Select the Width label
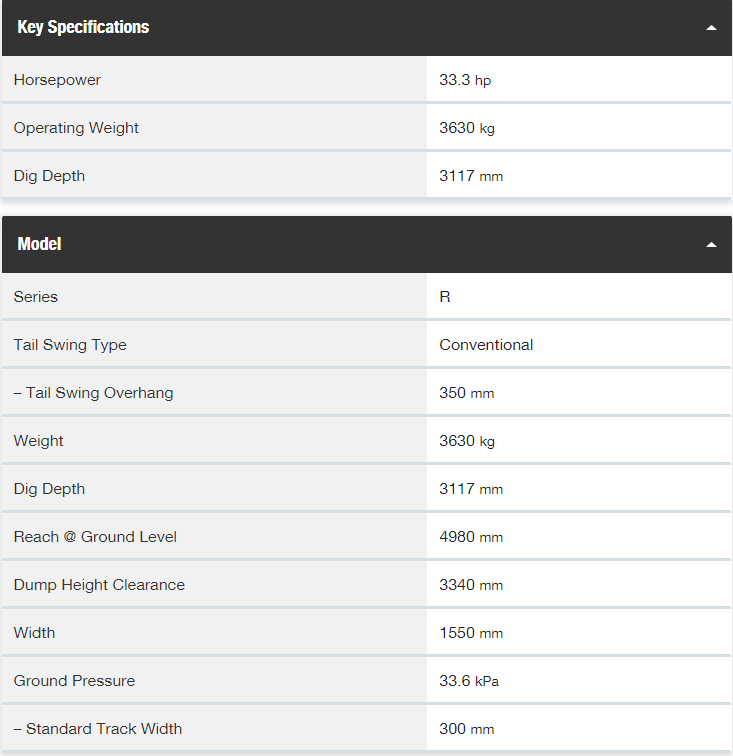This screenshot has height=756, width=733. coord(34,633)
